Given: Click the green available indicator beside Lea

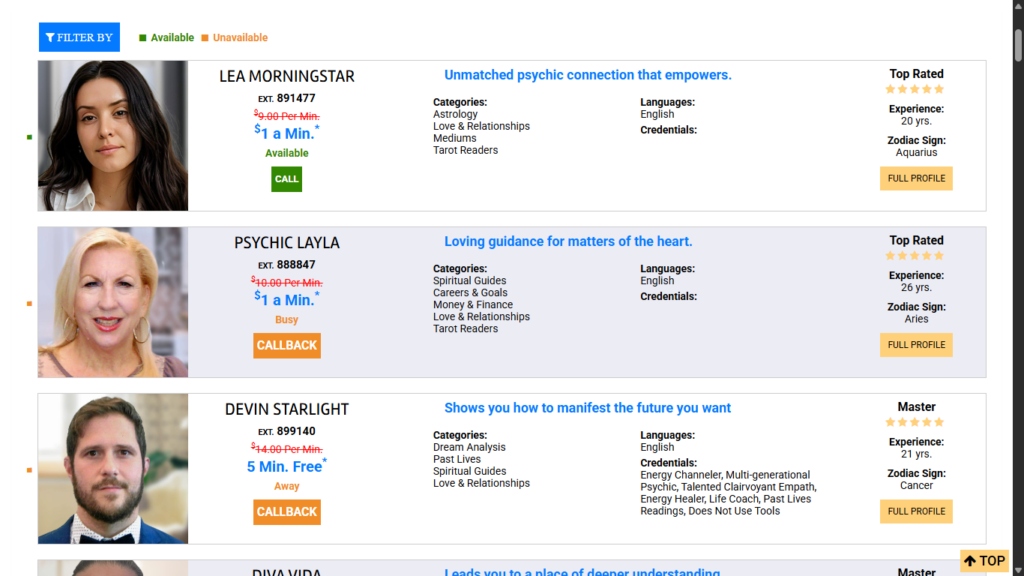Looking at the screenshot, I should point(29,137).
